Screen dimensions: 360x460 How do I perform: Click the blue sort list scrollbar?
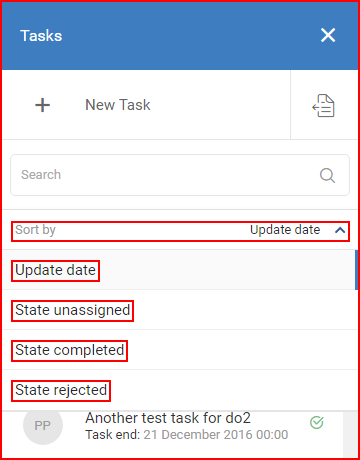tap(356, 270)
